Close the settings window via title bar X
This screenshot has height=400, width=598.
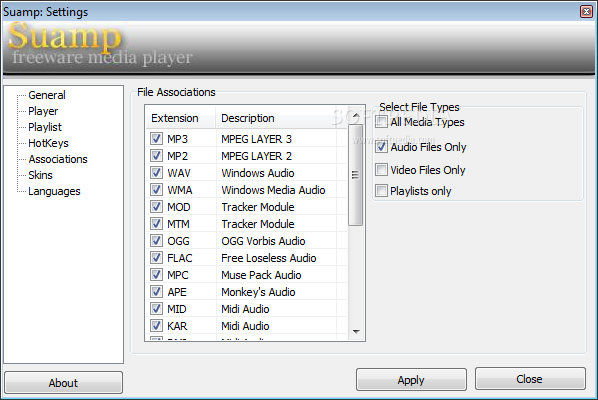point(586,12)
